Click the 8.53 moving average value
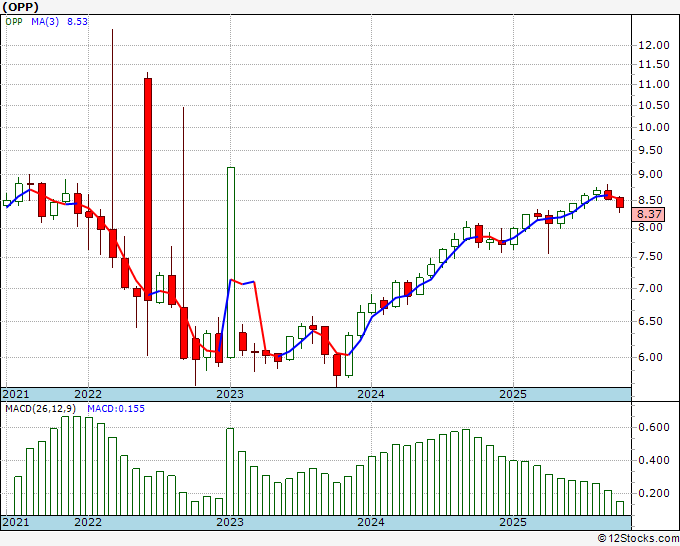This screenshot has height=546, width=680. (x=77, y=22)
